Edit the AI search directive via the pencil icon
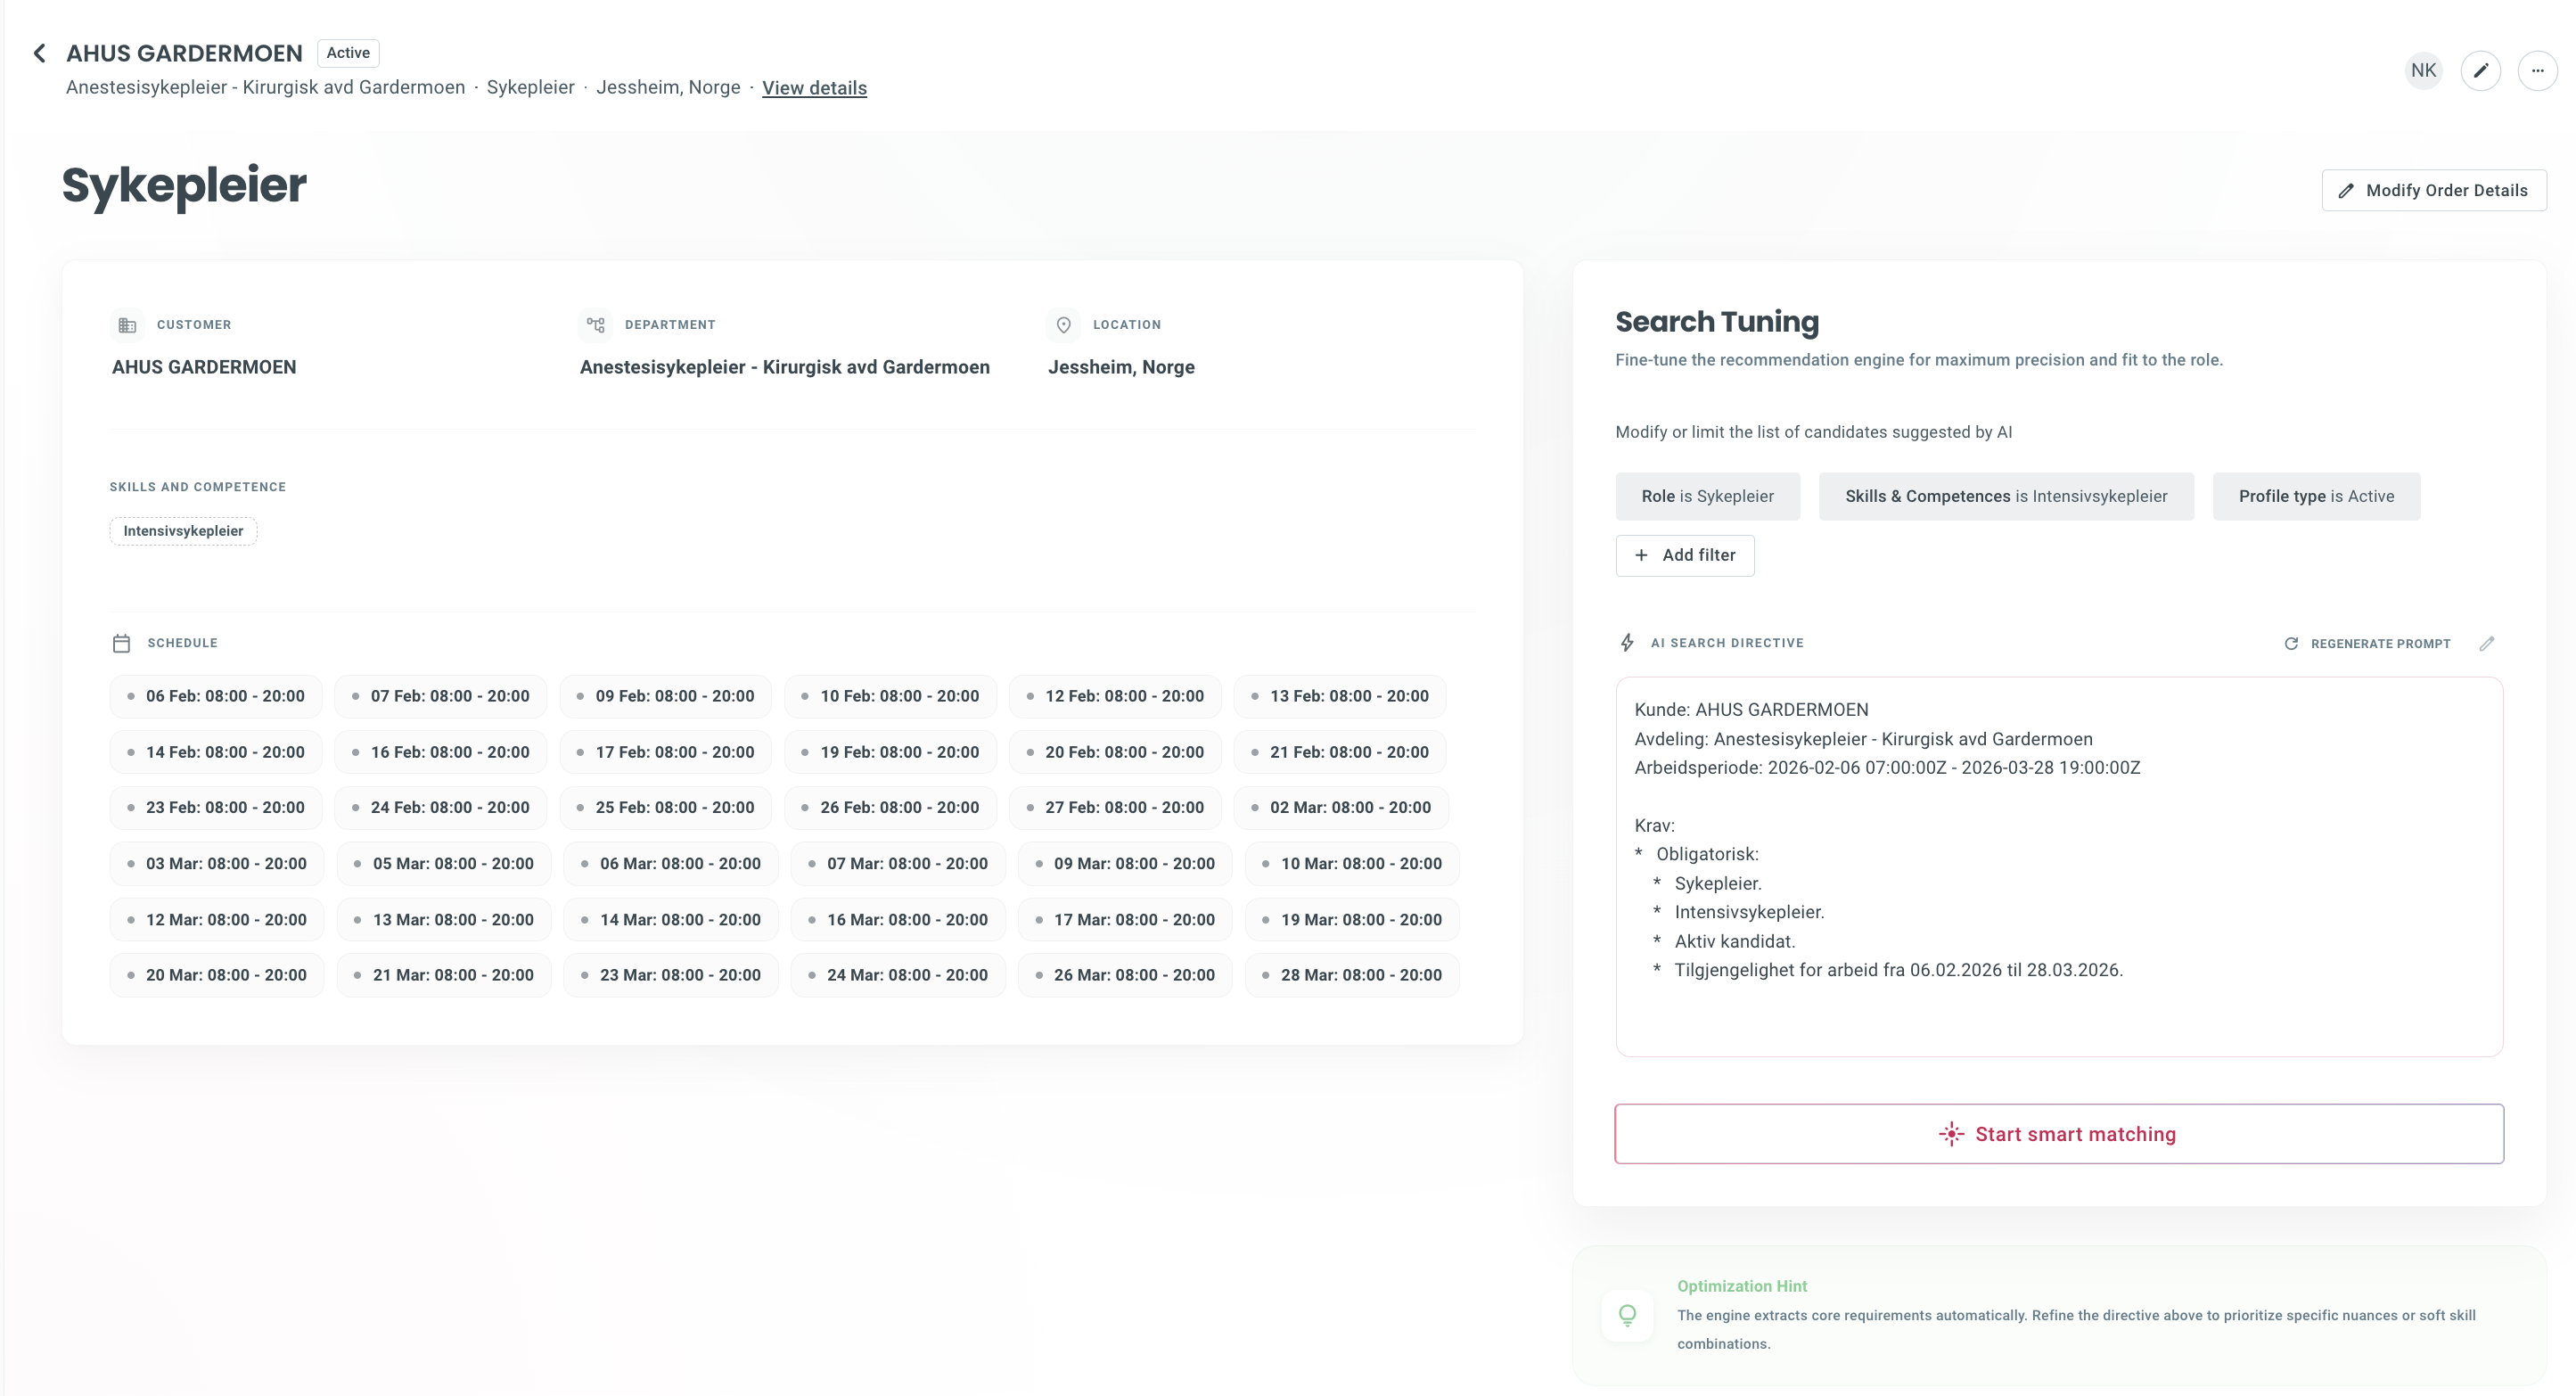 tap(2489, 643)
